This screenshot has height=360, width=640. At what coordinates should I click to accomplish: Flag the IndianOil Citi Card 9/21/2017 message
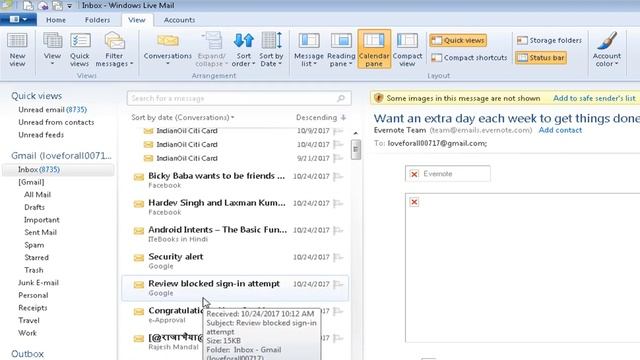pyautogui.click(x=338, y=158)
